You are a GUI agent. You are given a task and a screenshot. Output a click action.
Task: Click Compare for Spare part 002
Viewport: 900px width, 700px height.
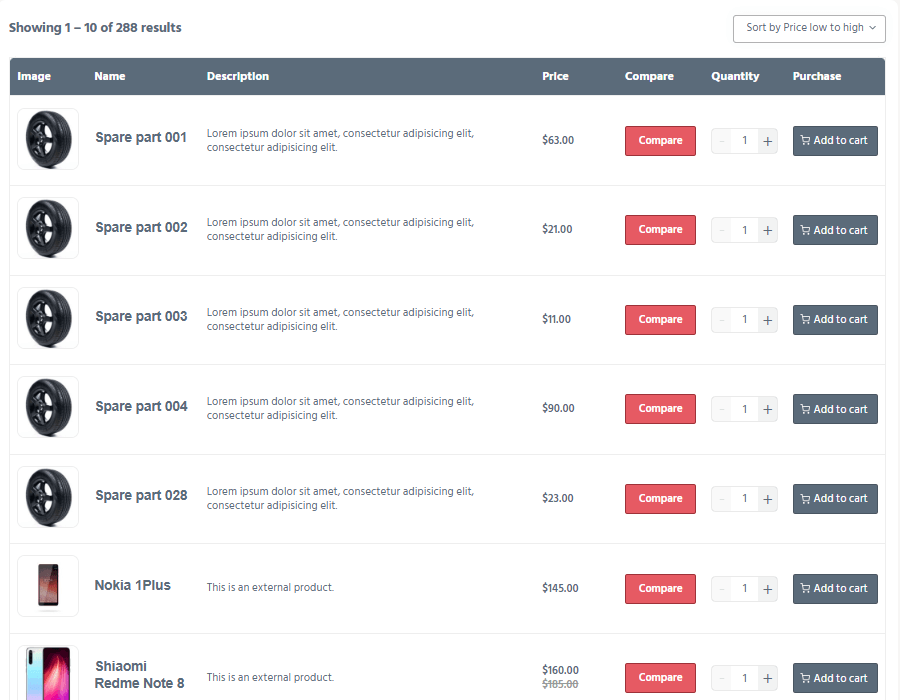660,230
